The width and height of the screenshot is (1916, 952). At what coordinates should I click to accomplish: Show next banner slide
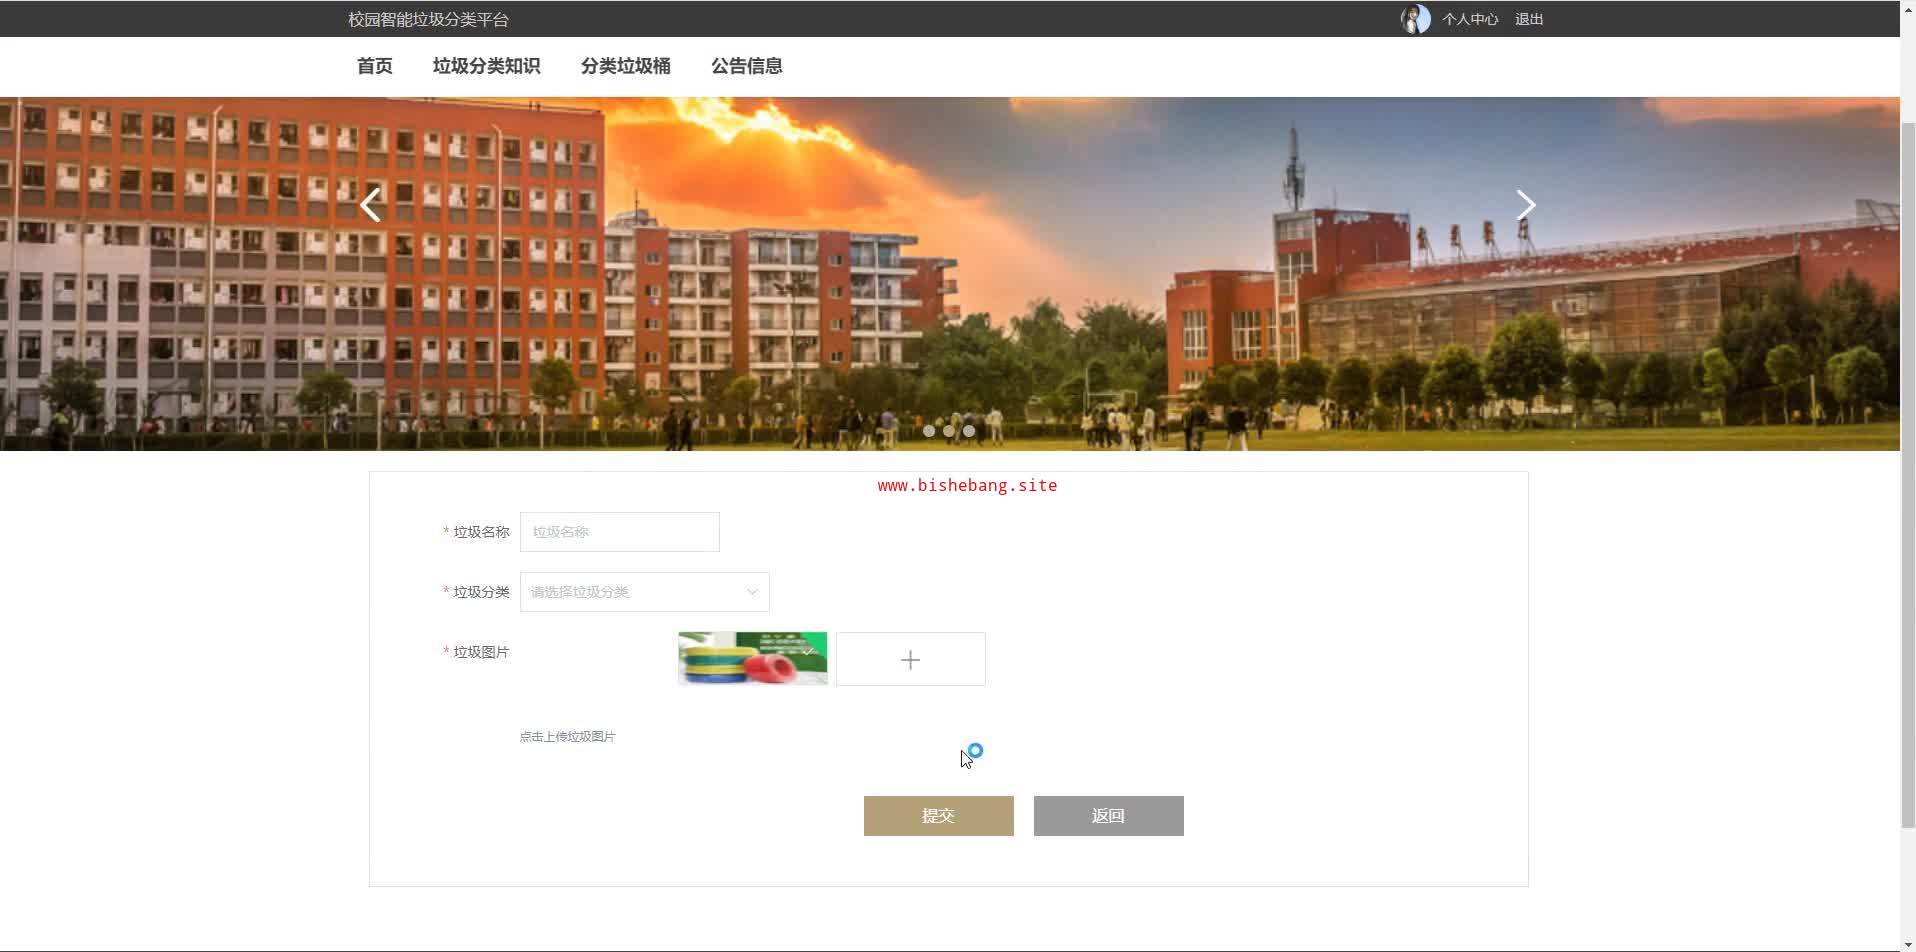tap(1525, 205)
